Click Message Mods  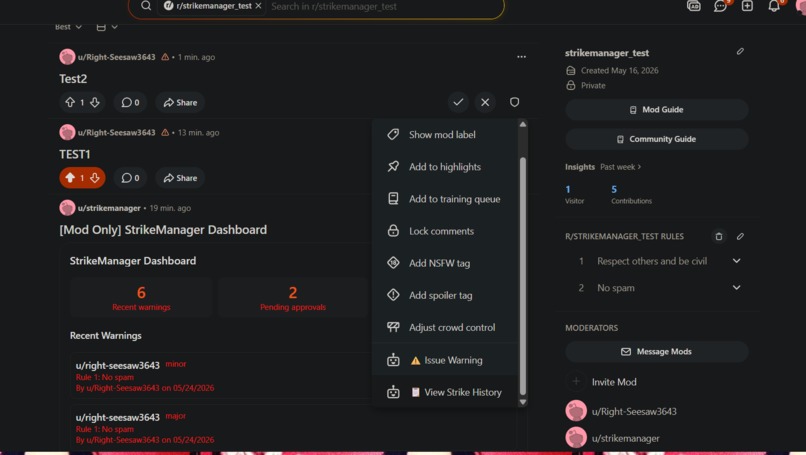(x=656, y=352)
